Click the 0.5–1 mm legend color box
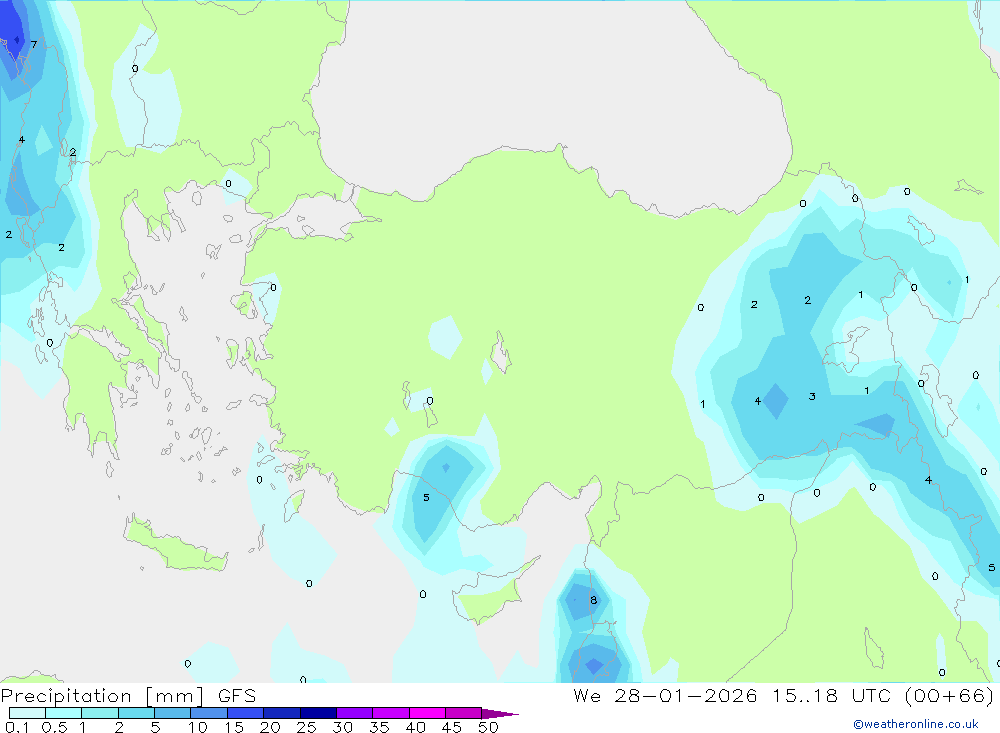The image size is (1000, 733). tap(63, 713)
